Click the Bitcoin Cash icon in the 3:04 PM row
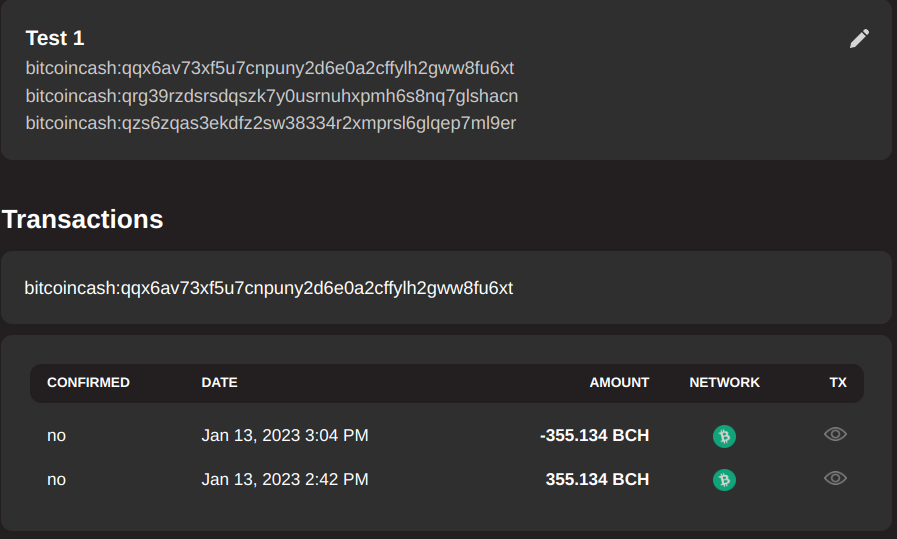The height and width of the screenshot is (539, 897). [724, 436]
